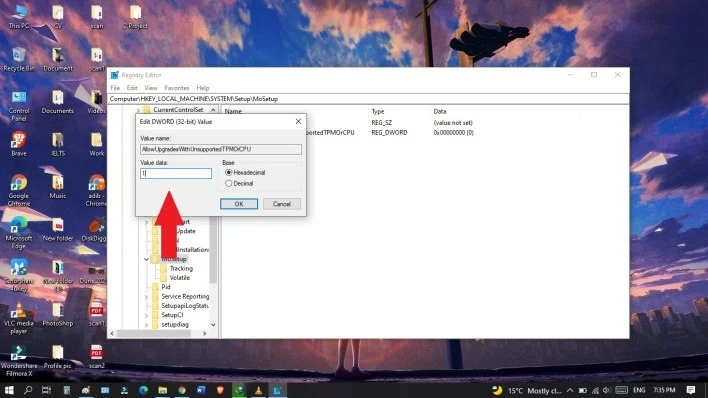The height and width of the screenshot is (398, 708).
Task: Click the tree pane horizontal scrollbar thumb
Action: [x=154, y=333]
